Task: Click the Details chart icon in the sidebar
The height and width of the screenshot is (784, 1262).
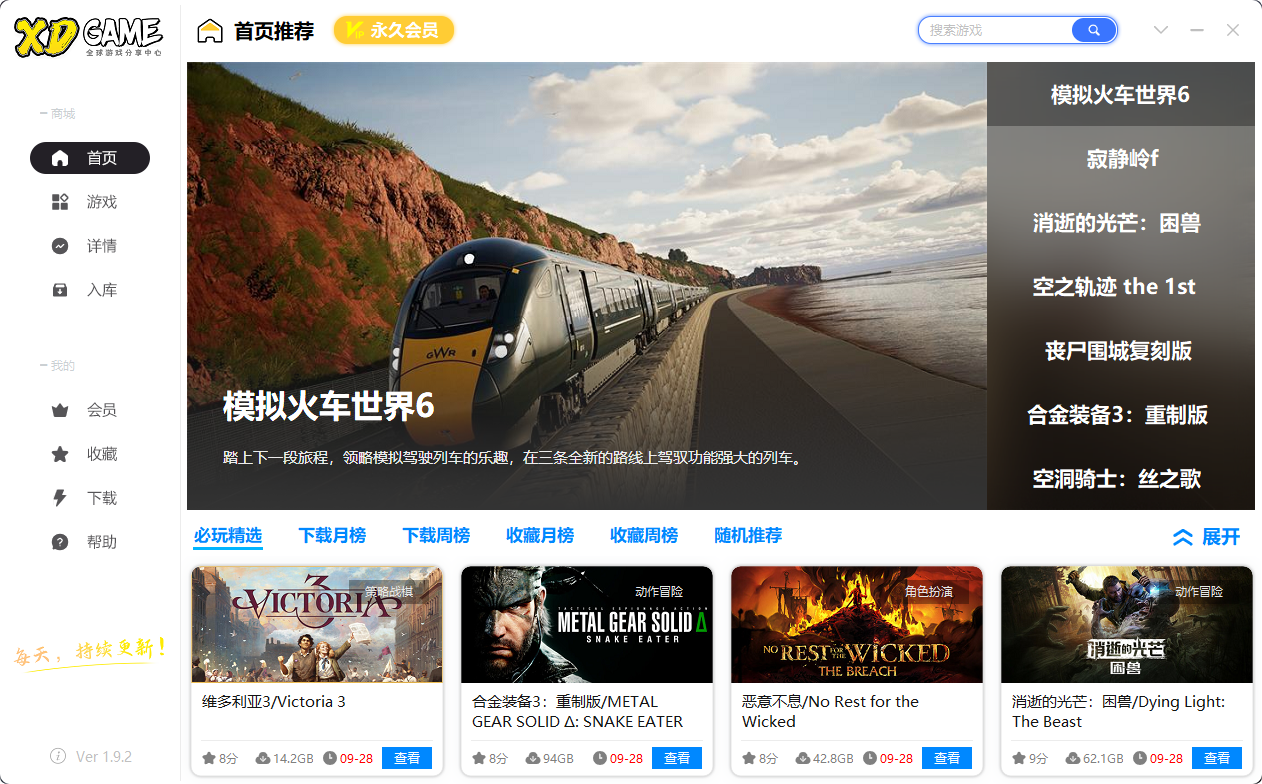Action: 60,246
